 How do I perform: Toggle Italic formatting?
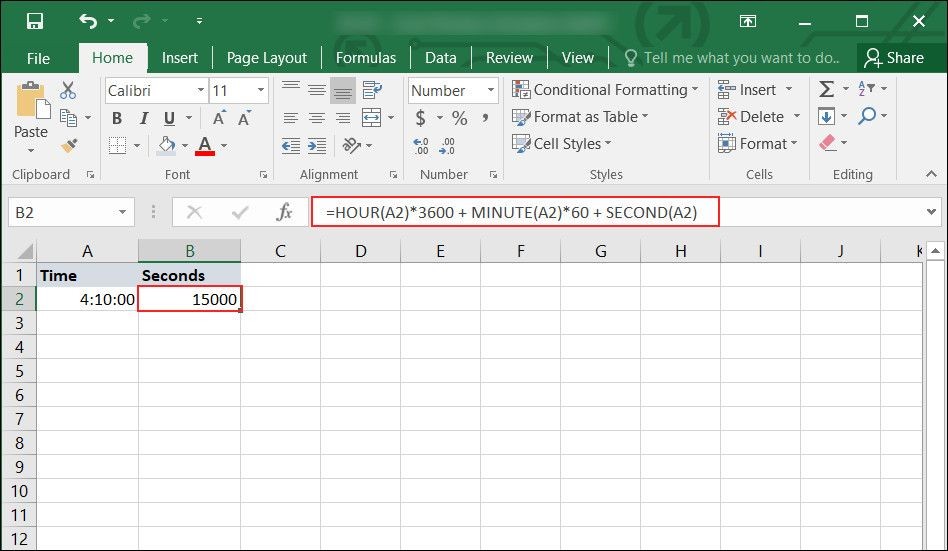tap(144, 118)
